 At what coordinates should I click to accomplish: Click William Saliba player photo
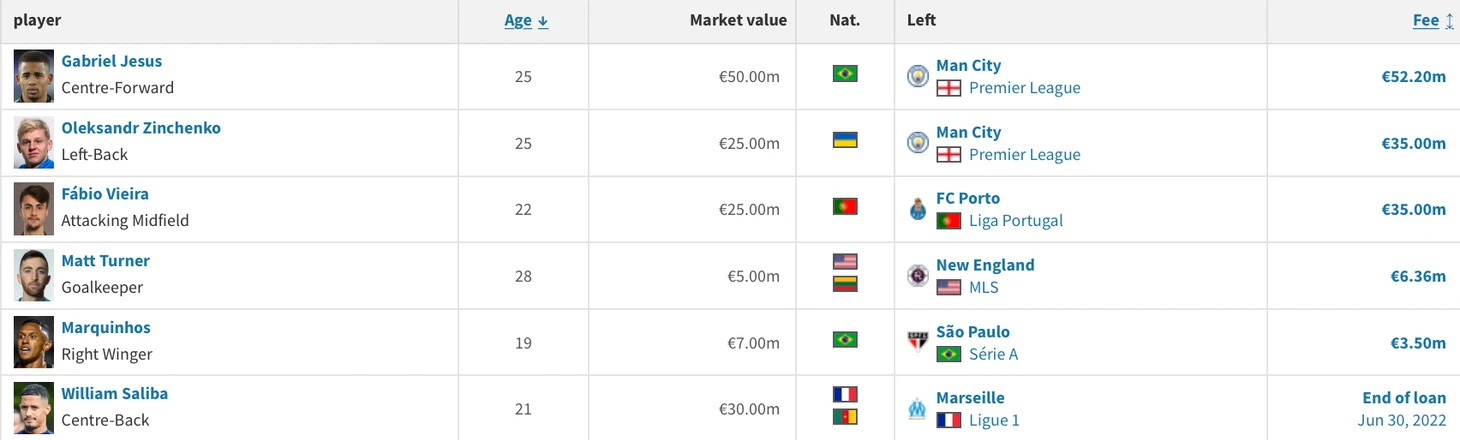pos(33,408)
